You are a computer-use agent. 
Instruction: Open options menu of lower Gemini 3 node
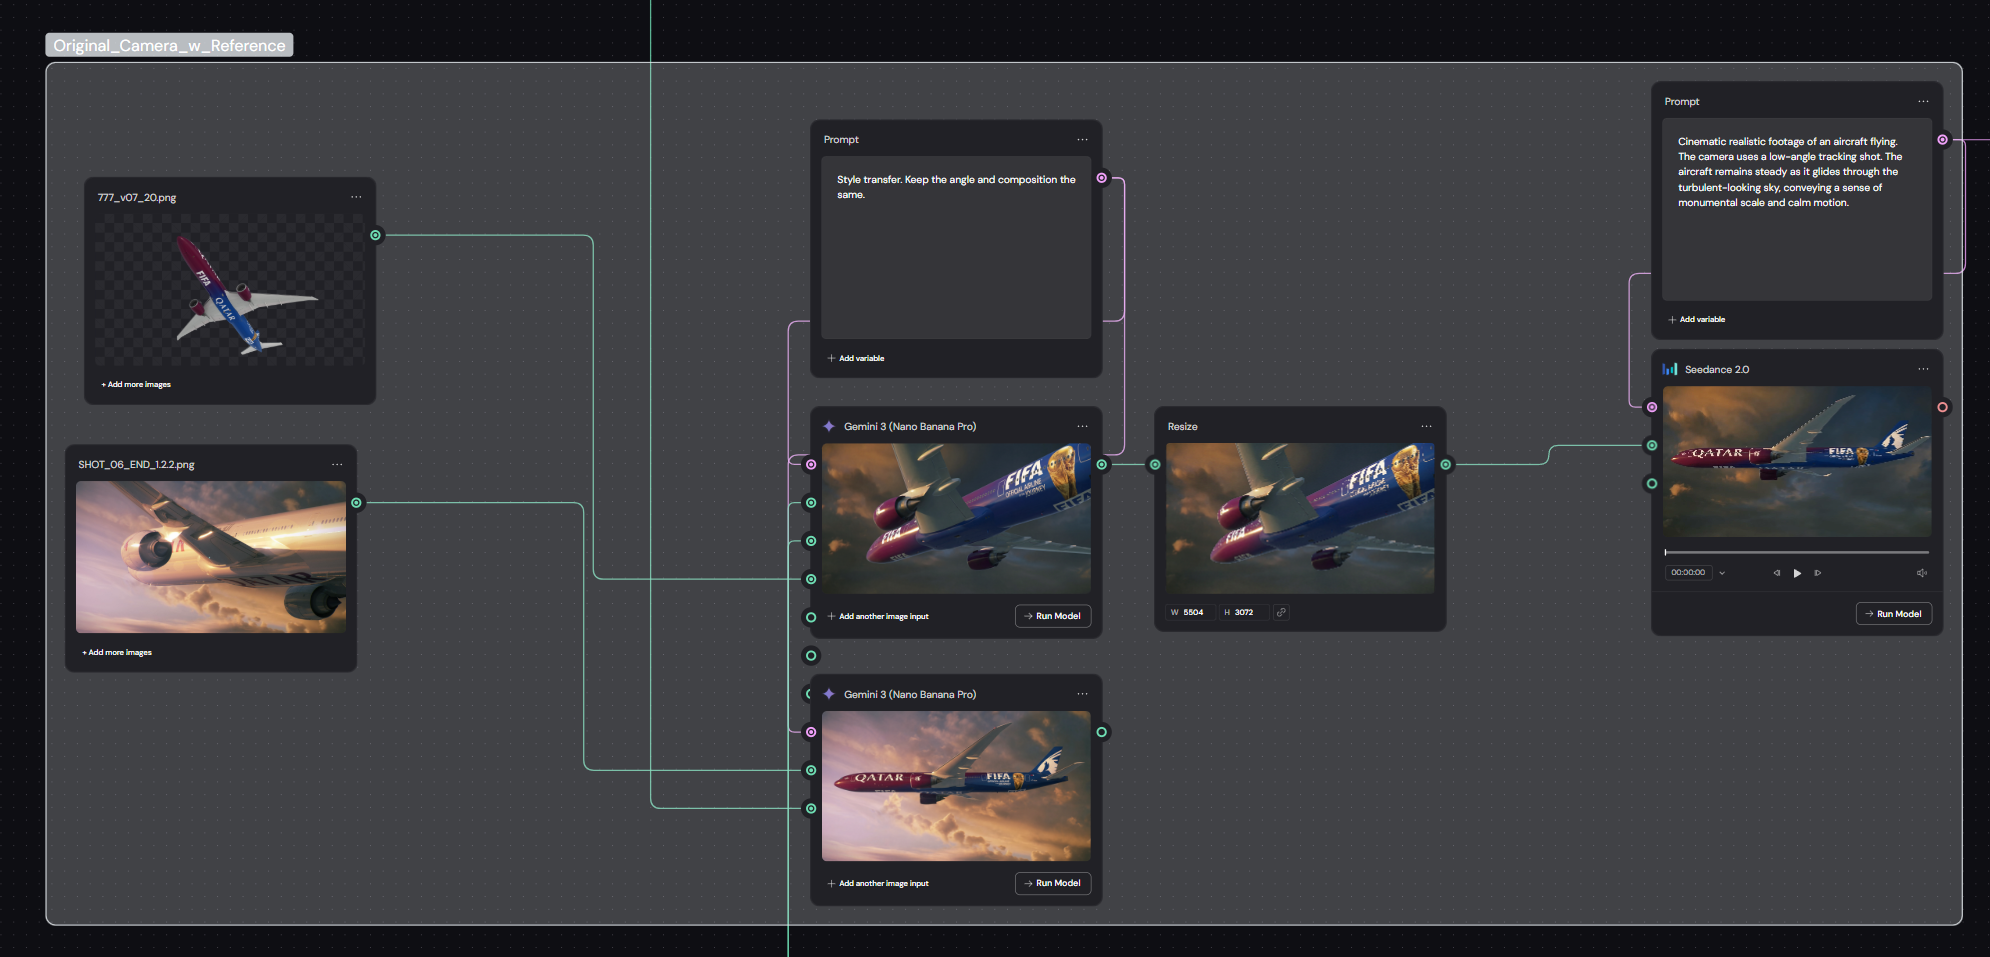click(1082, 694)
